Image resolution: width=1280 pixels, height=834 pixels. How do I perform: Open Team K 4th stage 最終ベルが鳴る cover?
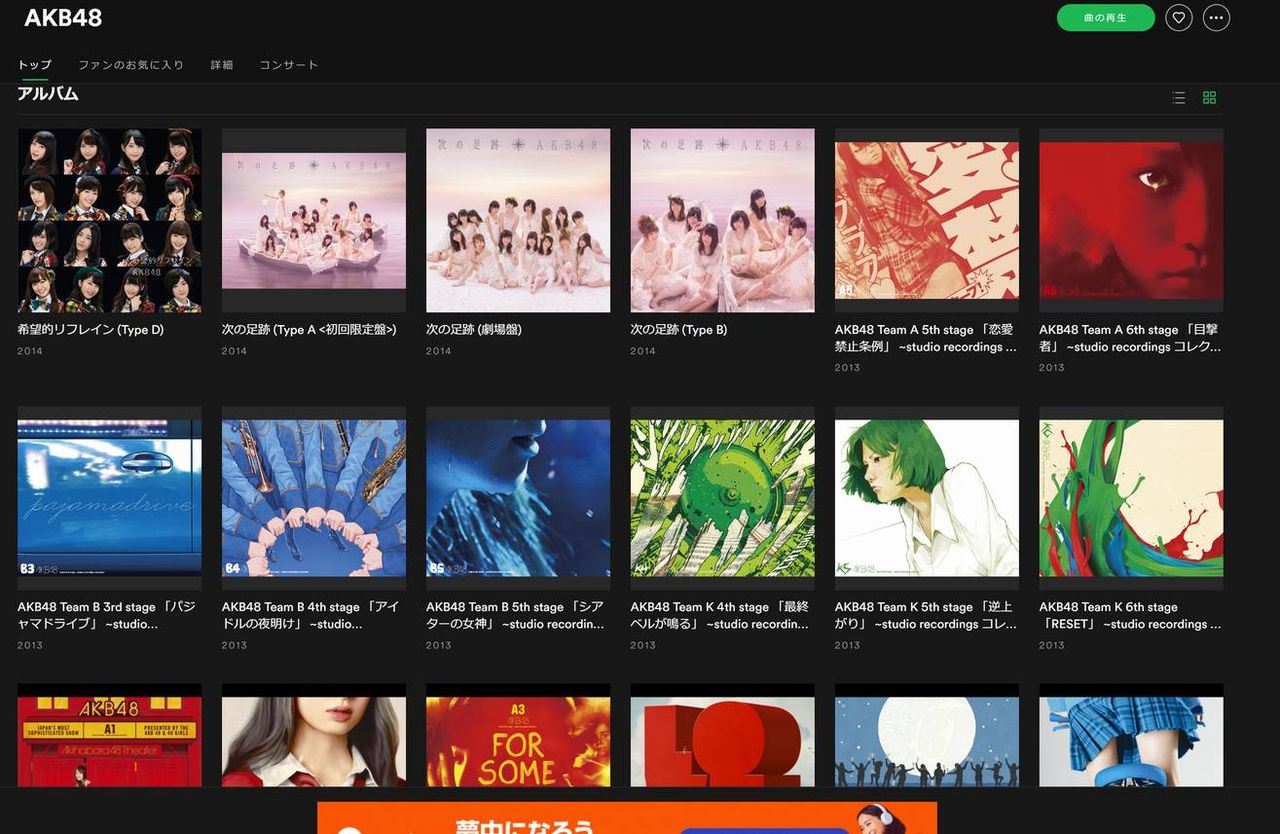tap(723, 498)
